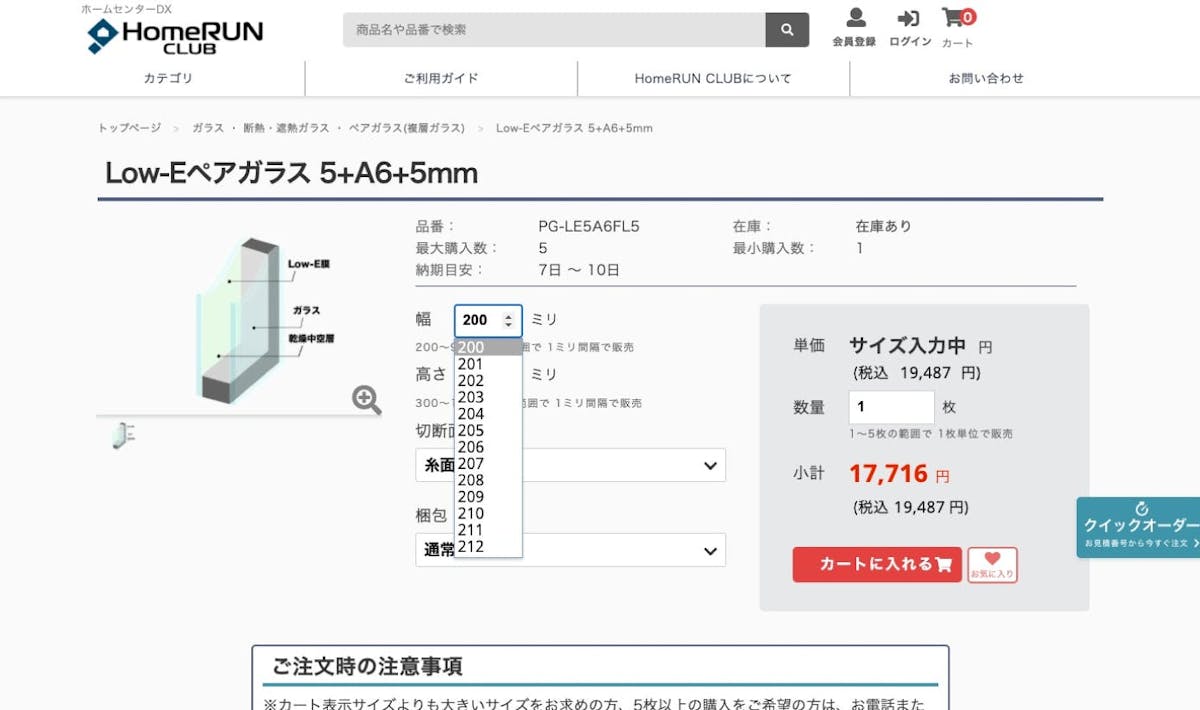Viewport: 1200px width, 710px height.
Task: Select 205 from width dropdown list
Action: pos(471,431)
